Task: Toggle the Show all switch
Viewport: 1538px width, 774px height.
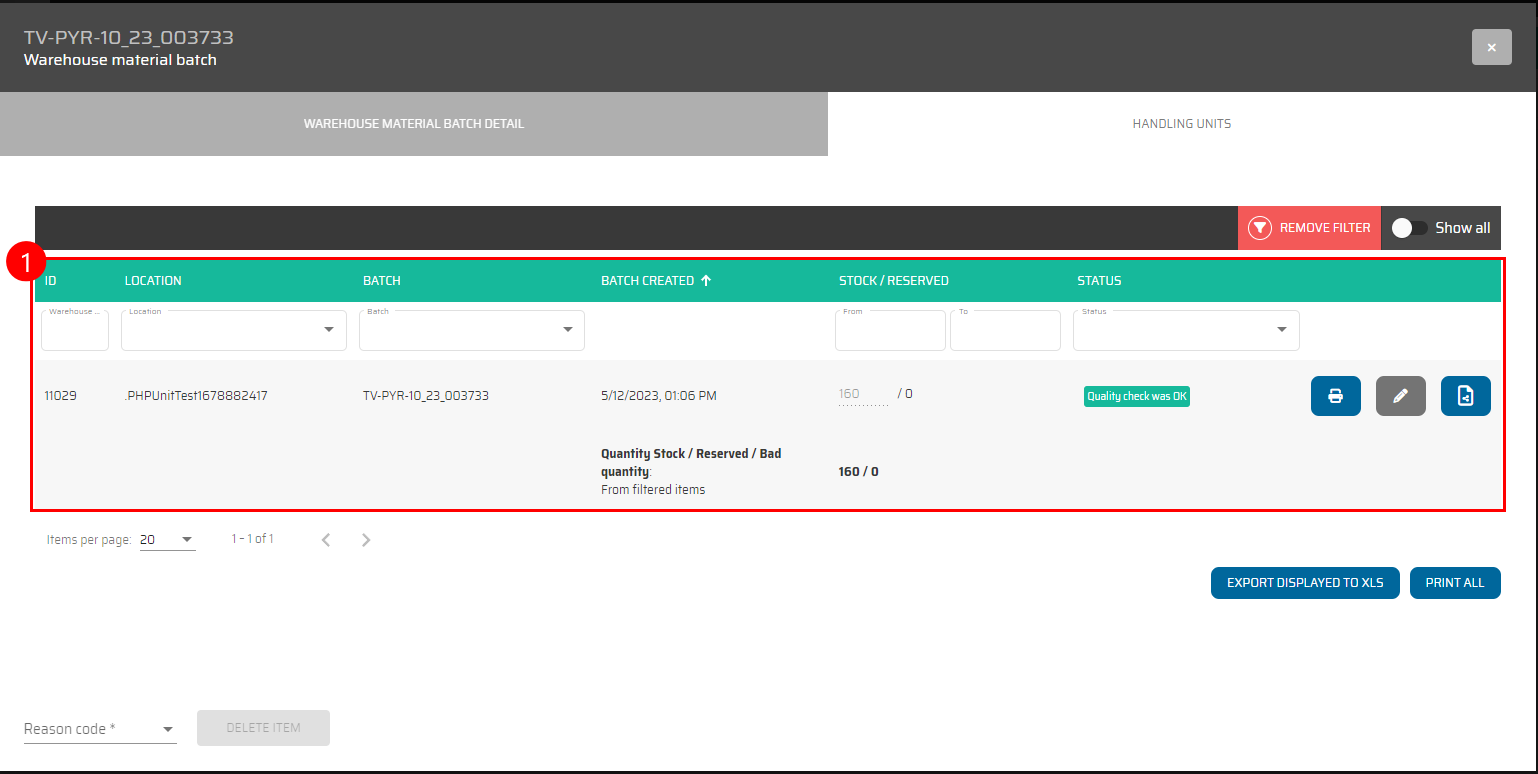Action: tap(1409, 228)
